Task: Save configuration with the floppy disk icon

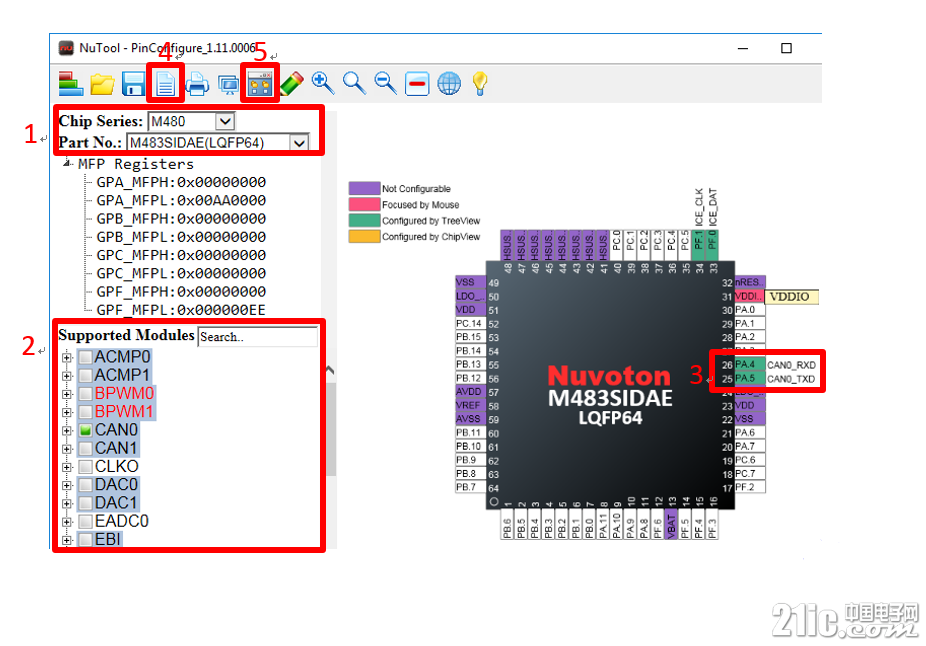Action: coord(133,84)
